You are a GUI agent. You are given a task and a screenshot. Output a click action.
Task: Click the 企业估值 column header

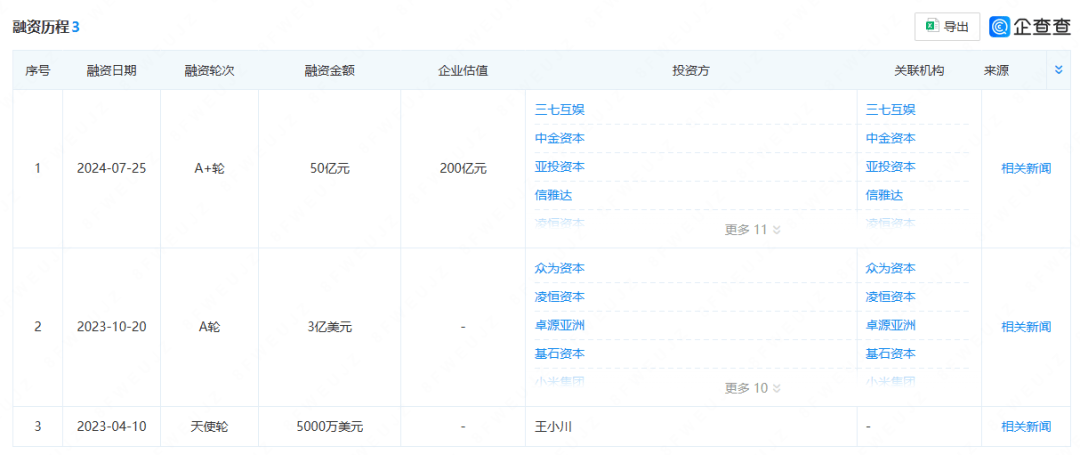click(x=464, y=70)
